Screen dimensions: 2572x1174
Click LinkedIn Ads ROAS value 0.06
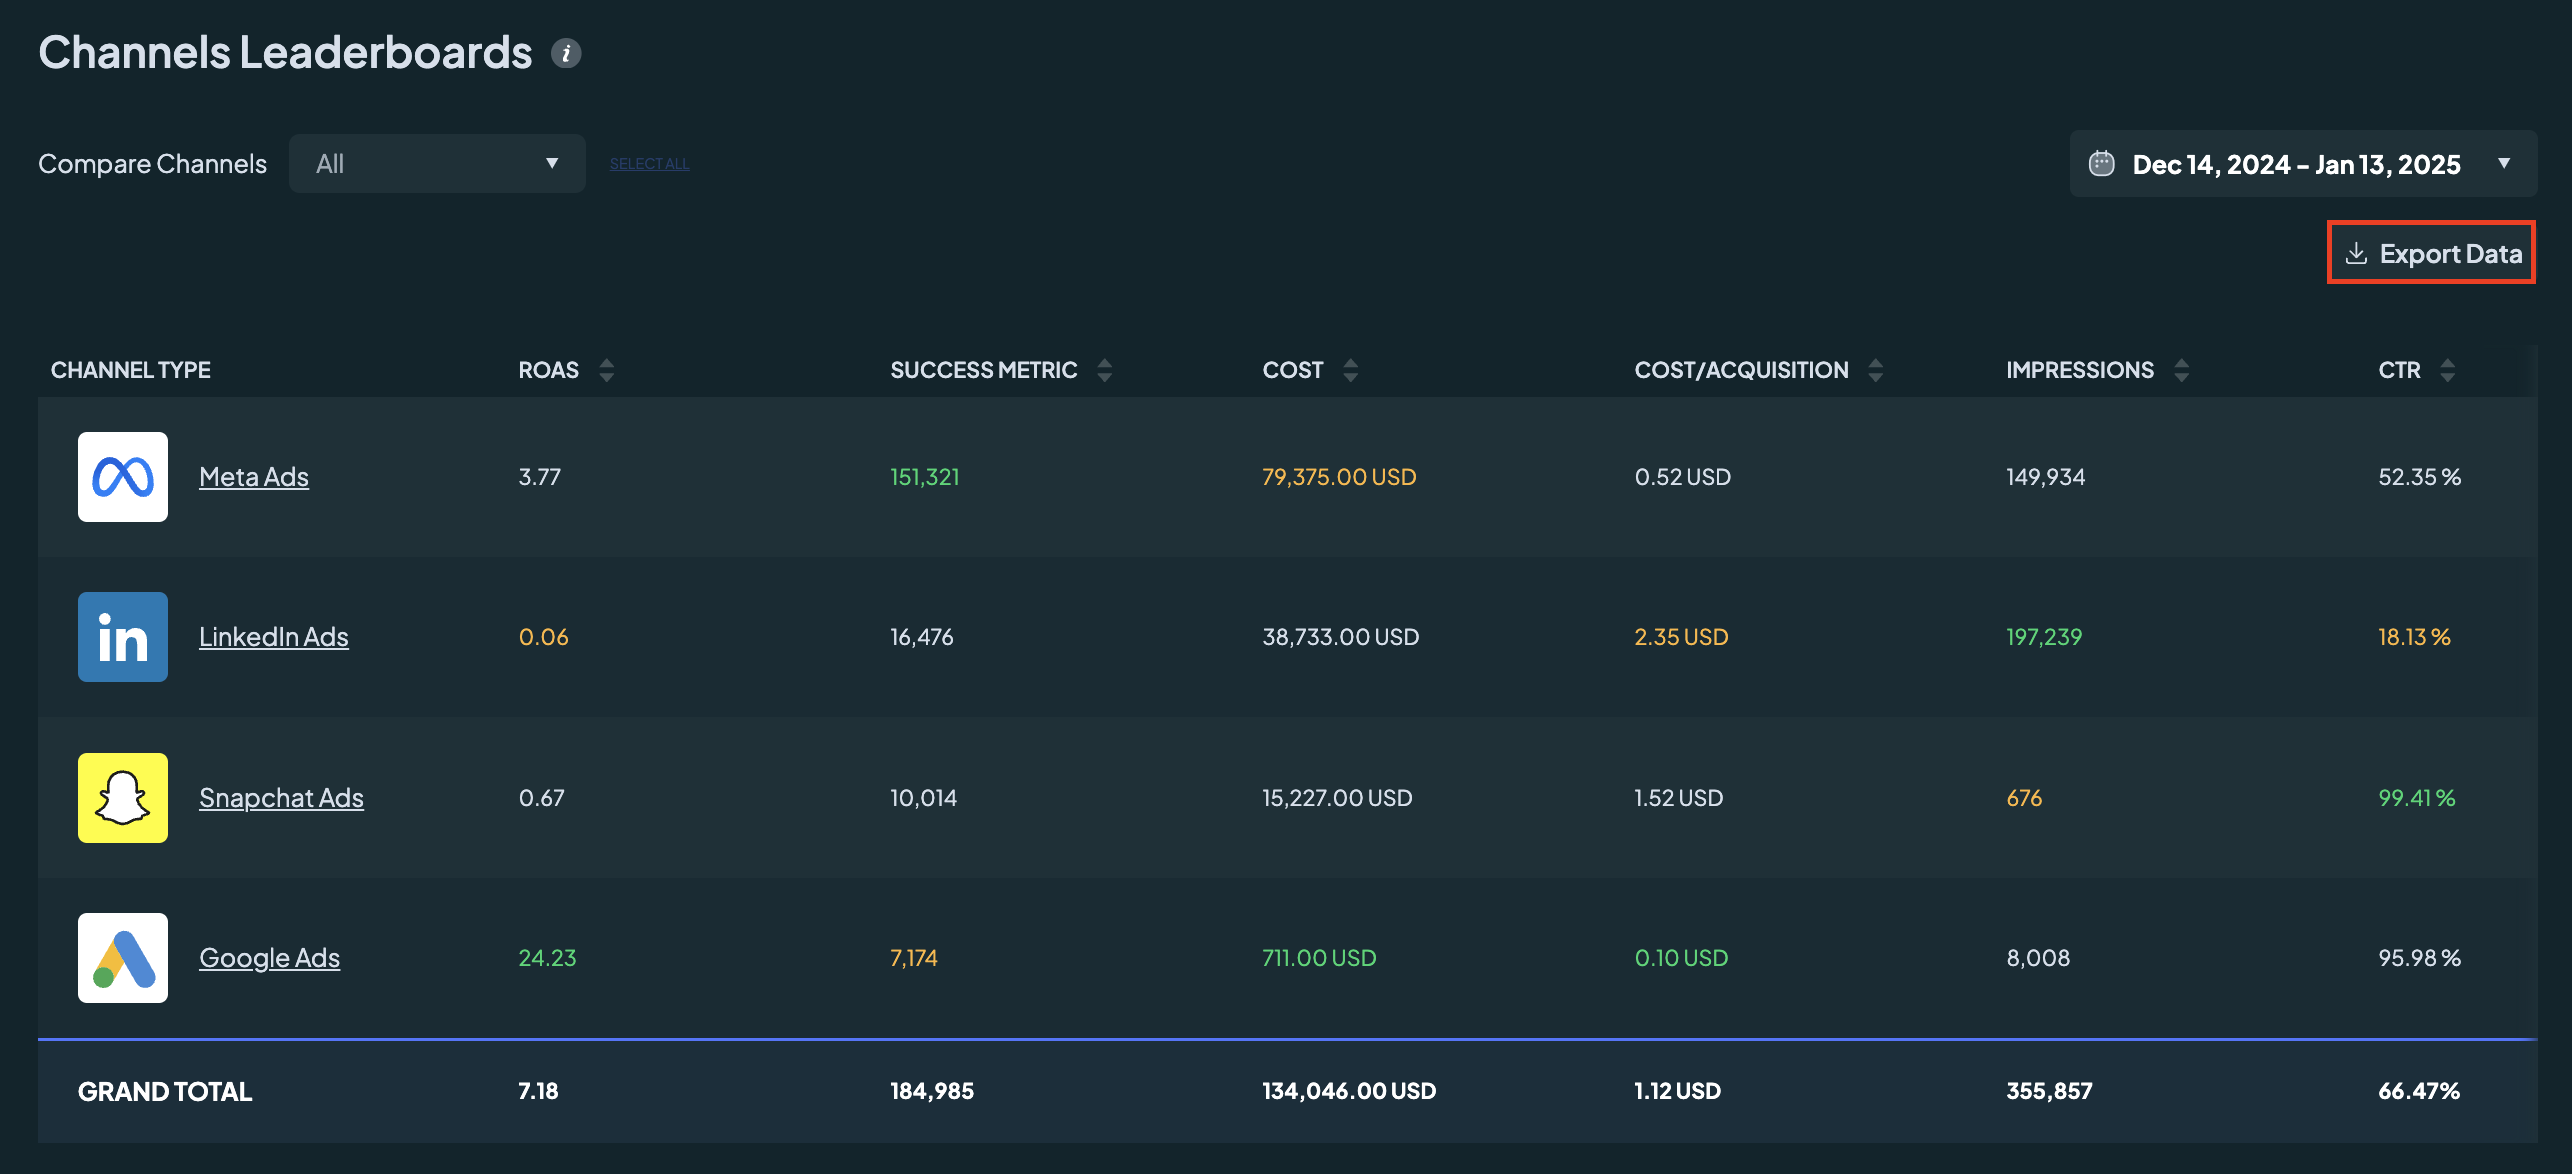(x=543, y=637)
